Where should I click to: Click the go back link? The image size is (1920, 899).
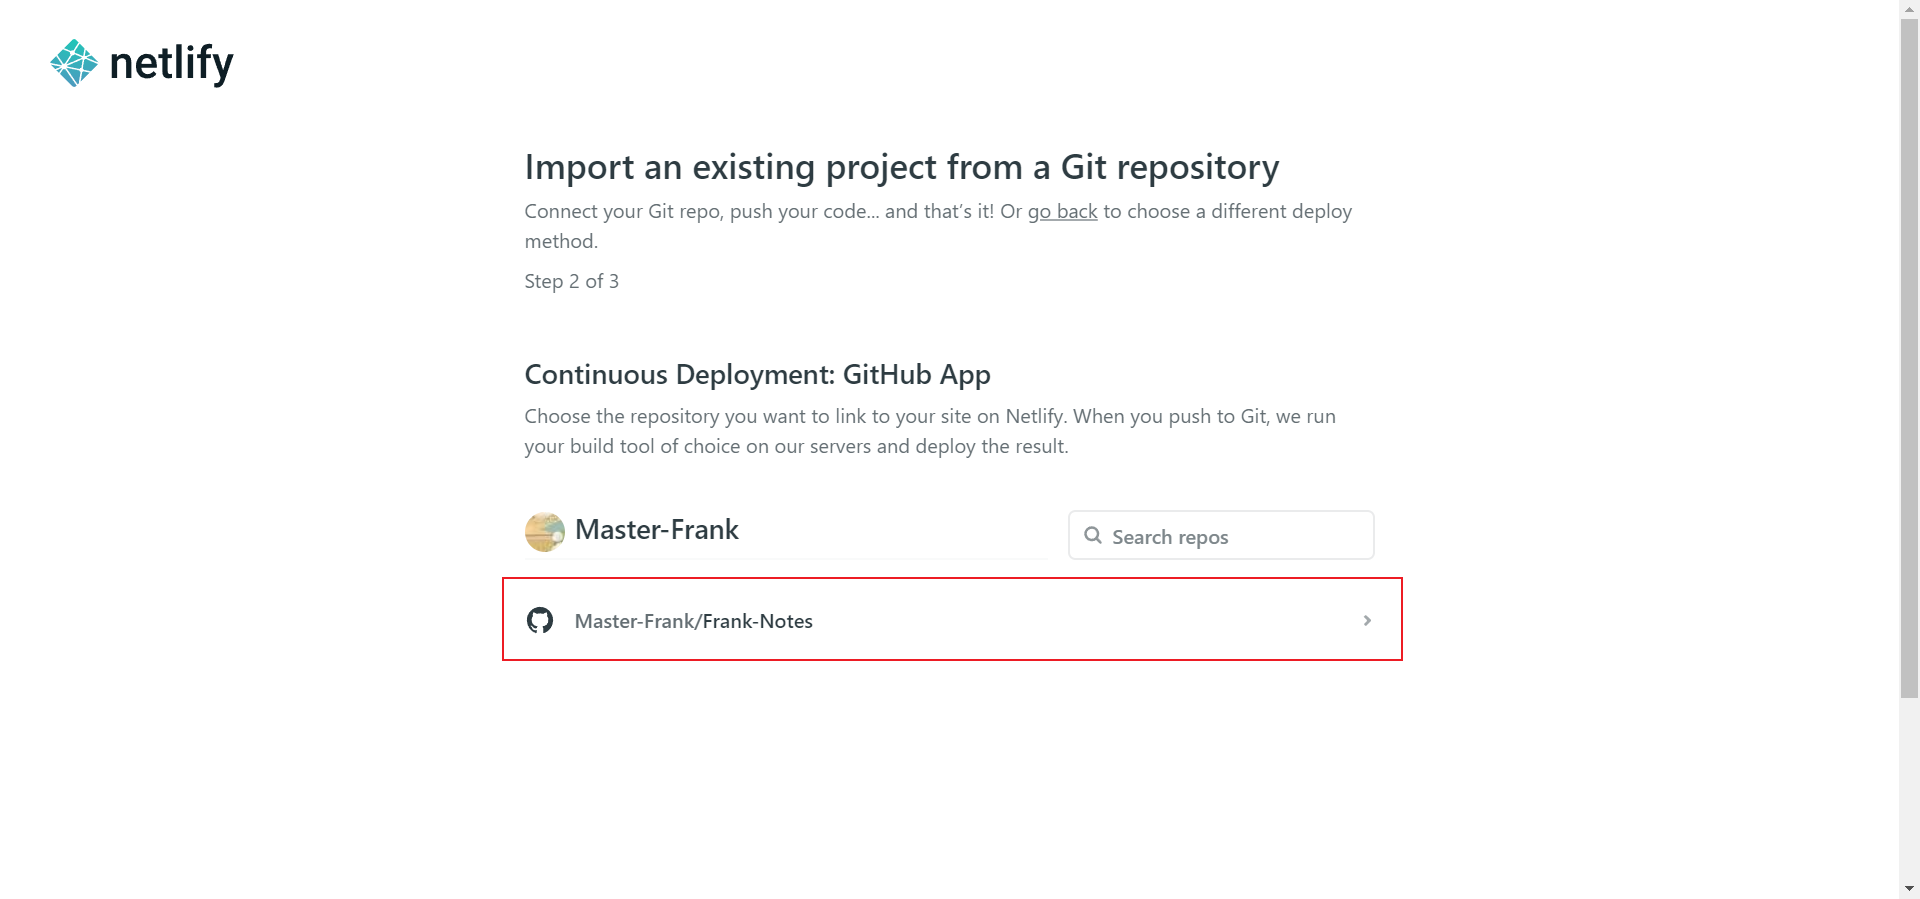click(x=1062, y=211)
